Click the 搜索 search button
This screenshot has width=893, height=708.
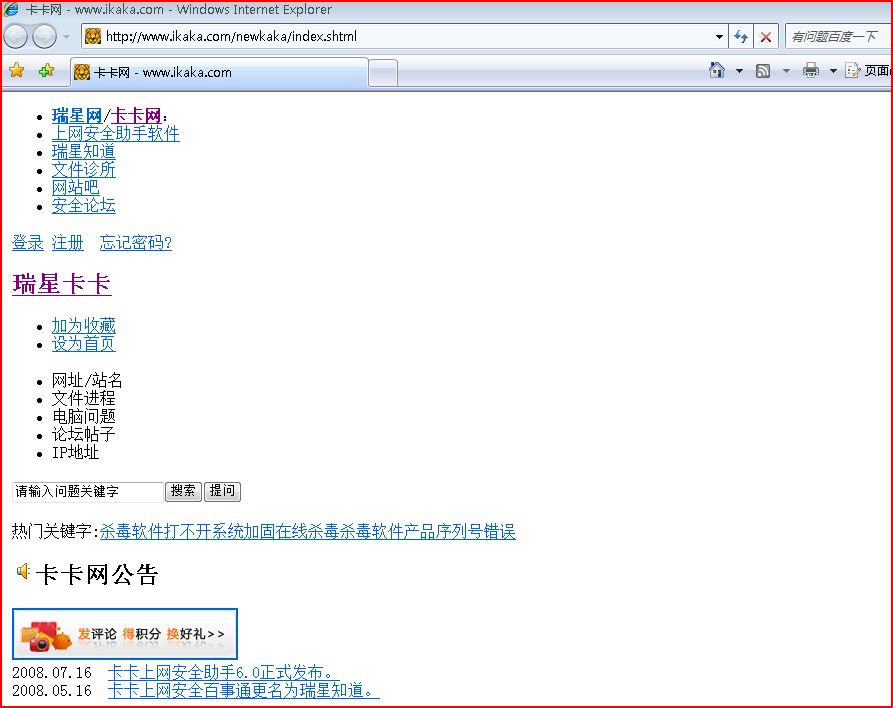(183, 491)
